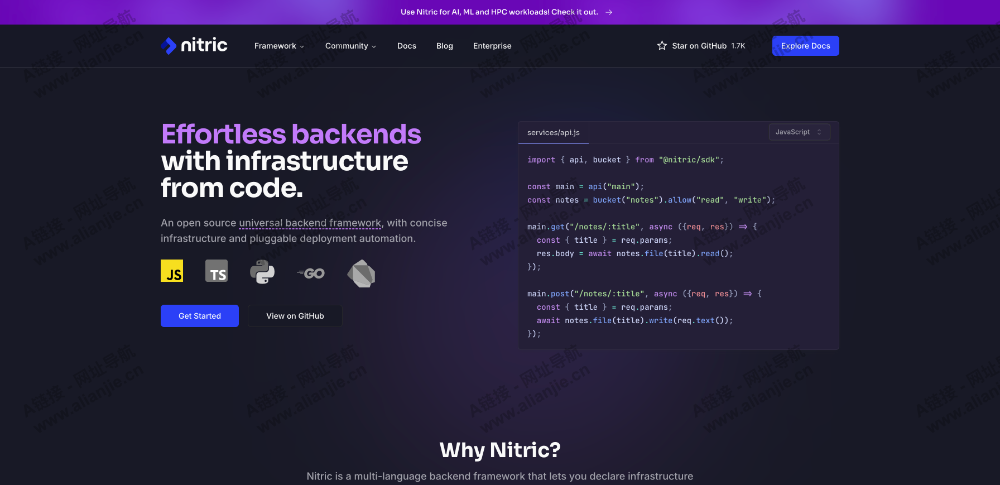Click the Get Started button

(200, 316)
